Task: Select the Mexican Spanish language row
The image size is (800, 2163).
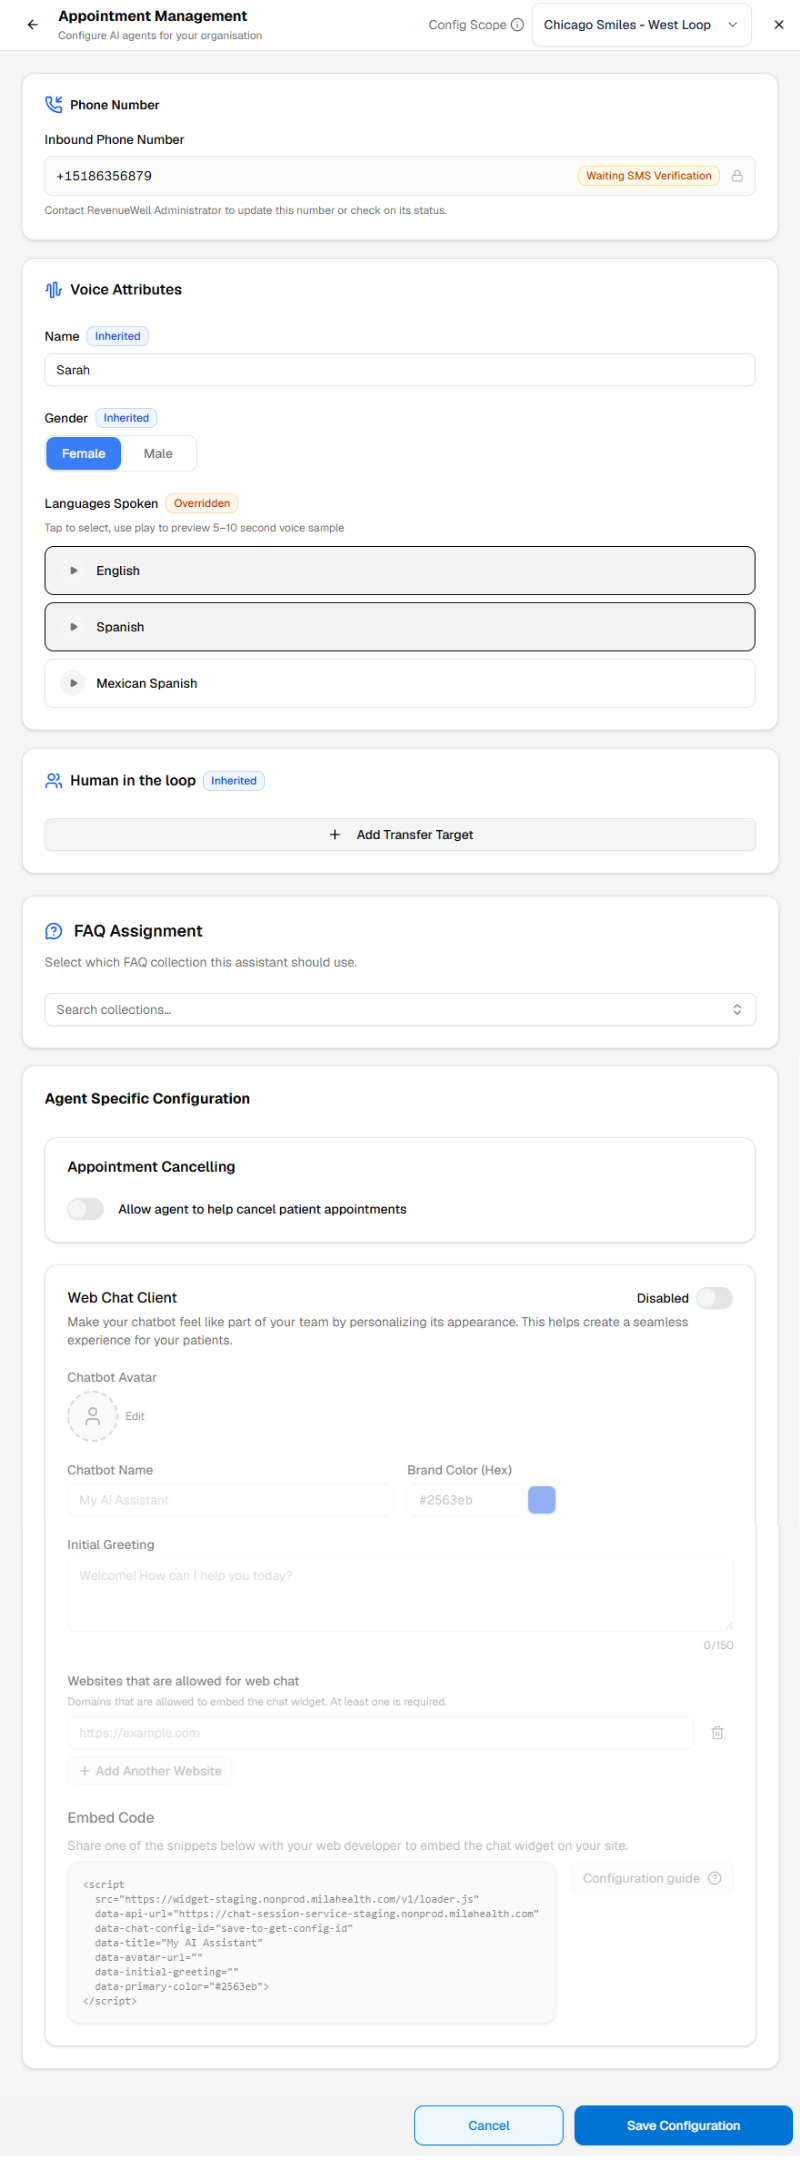Action: (400, 684)
